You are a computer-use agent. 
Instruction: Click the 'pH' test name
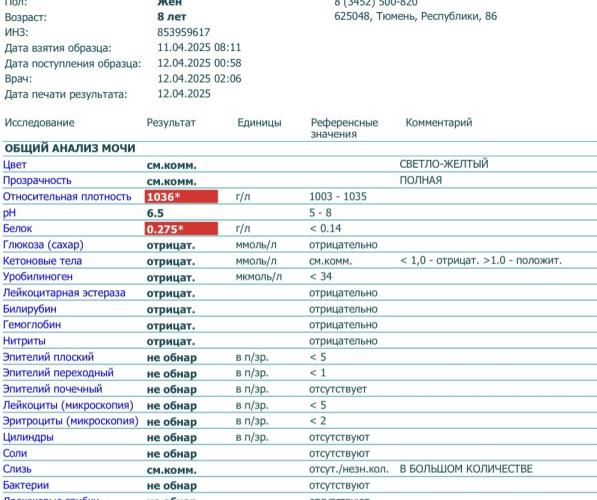[9, 212]
